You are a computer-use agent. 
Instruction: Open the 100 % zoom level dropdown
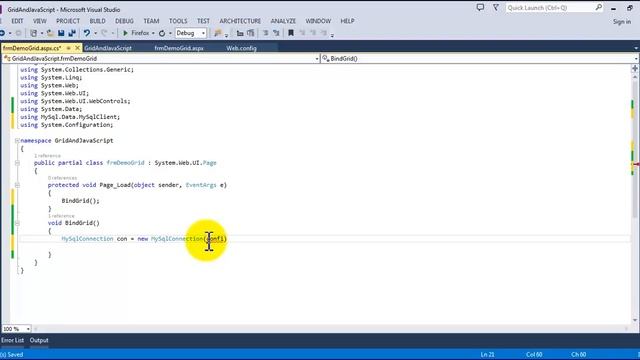pos(28,329)
